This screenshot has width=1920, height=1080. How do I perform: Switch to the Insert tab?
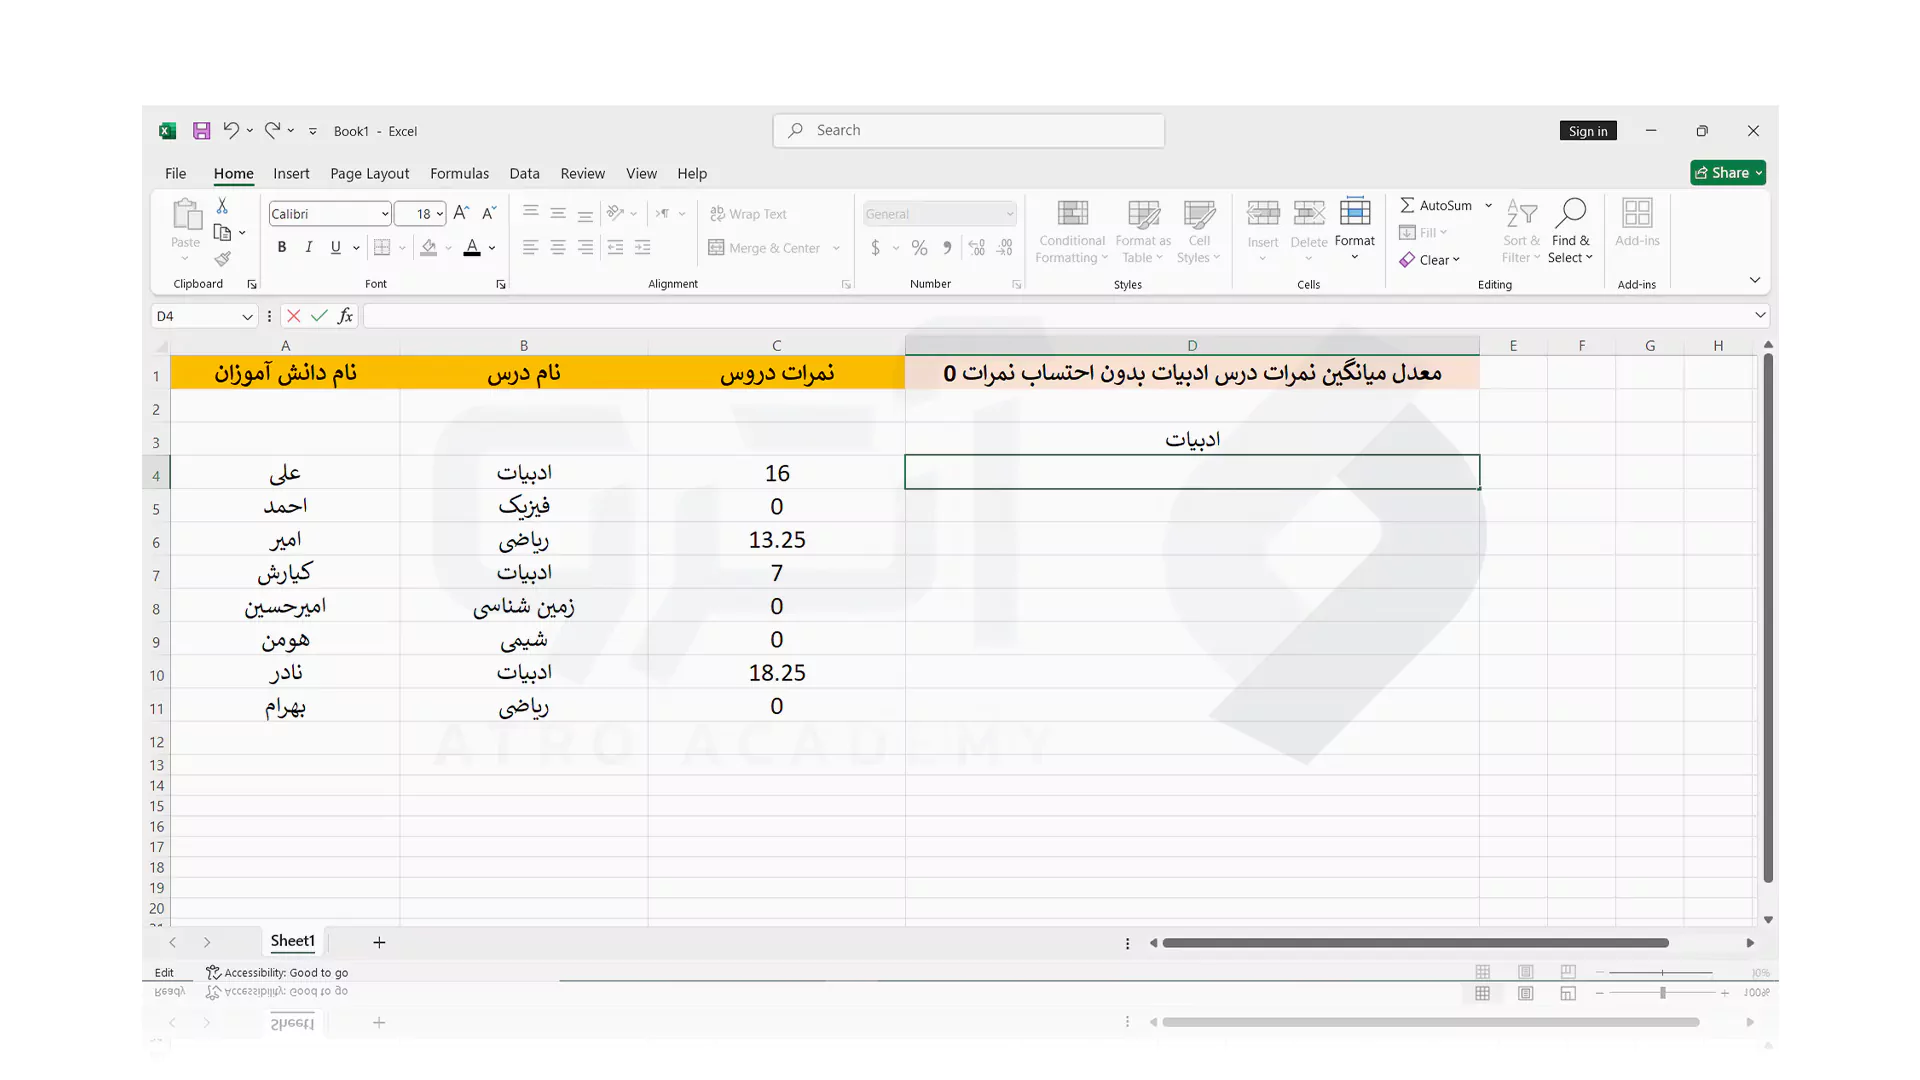pyautogui.click(x=291, y=173)
